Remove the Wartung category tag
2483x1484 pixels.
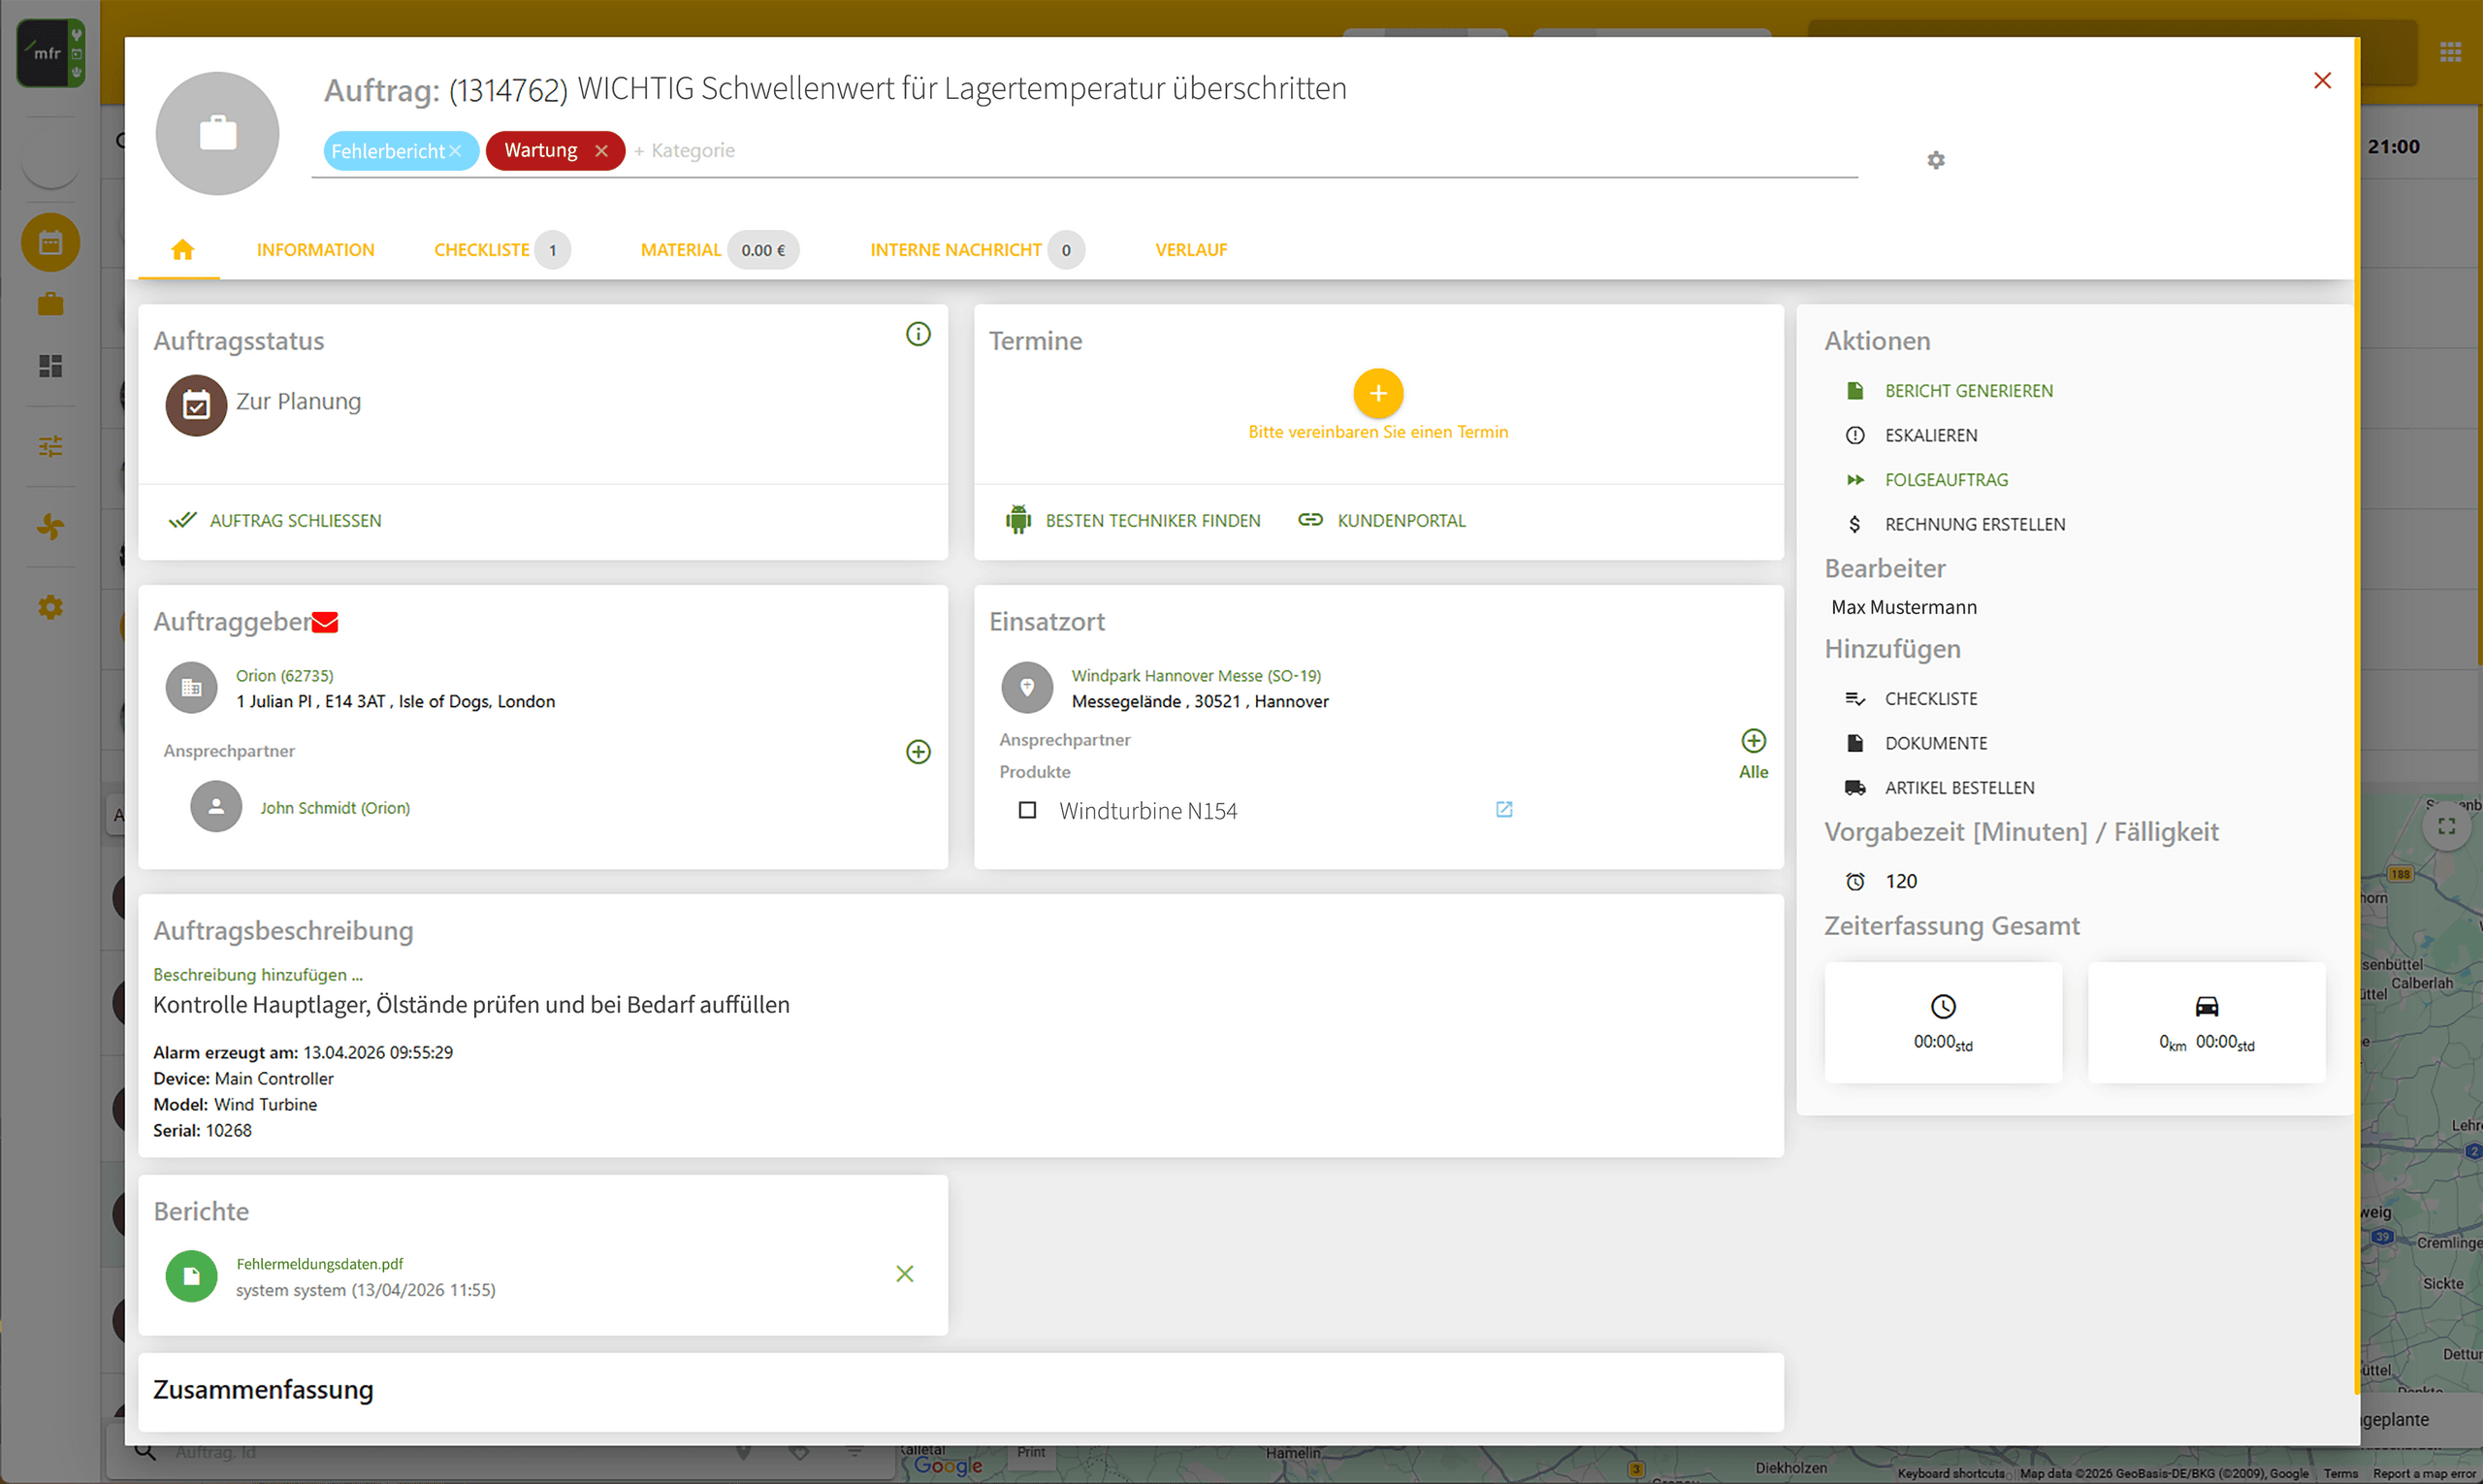pos(601,151)
